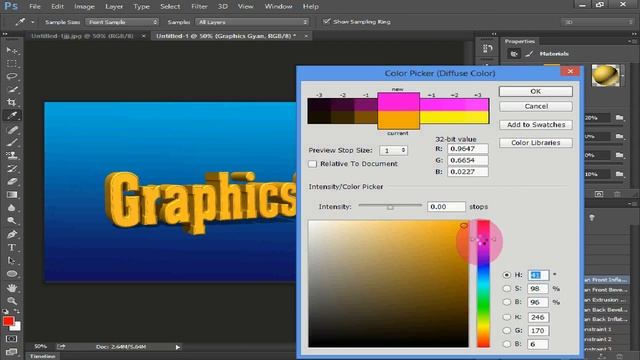Click the 32-bit R value field

click(x=467, y=149)
